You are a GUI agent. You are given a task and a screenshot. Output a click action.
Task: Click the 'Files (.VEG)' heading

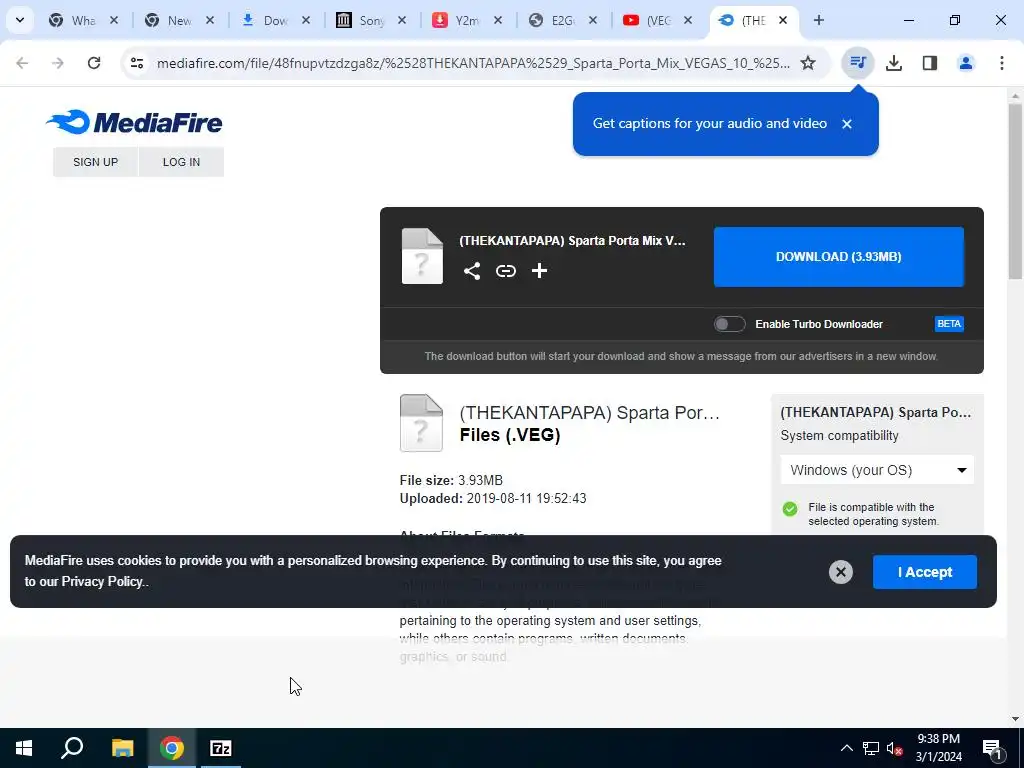tap(510, 435)
